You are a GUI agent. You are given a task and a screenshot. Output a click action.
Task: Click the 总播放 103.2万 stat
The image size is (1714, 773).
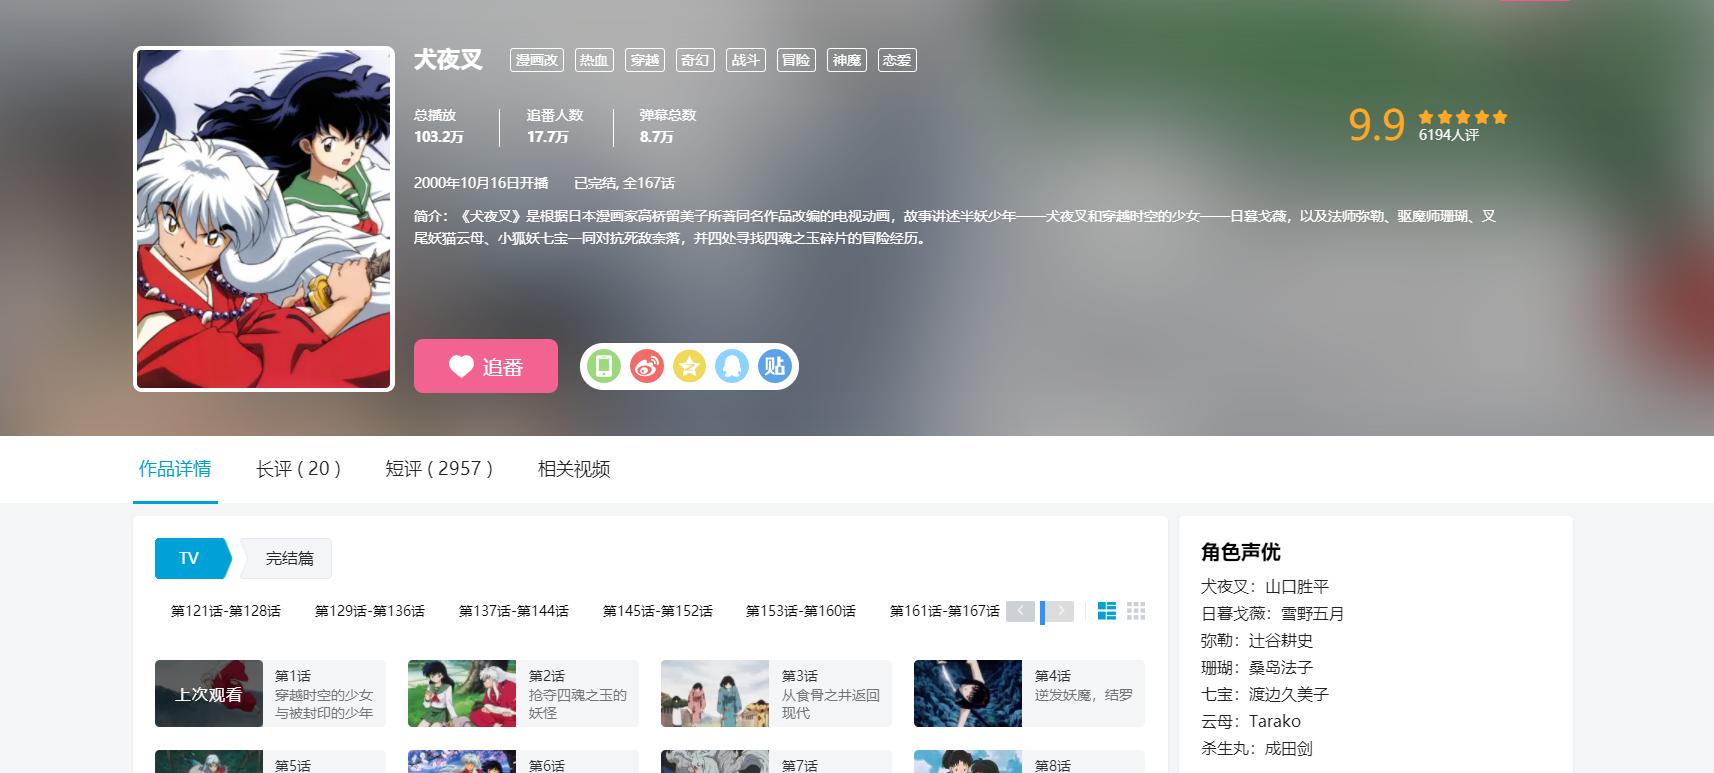[x=439, y=126]
